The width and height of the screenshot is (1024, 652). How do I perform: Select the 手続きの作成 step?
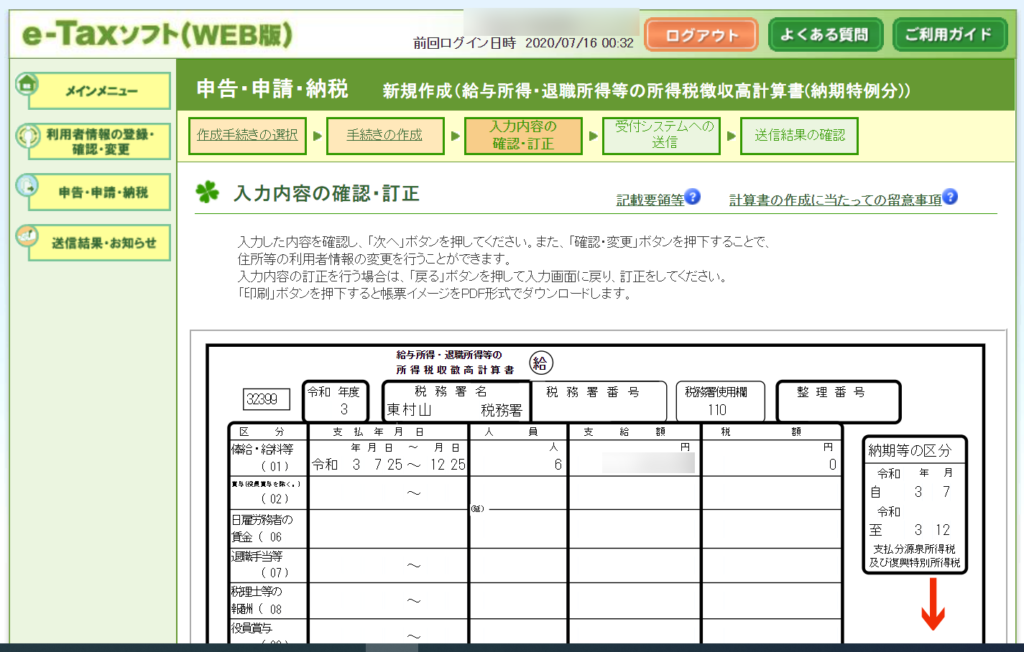(x=384, y=135)
